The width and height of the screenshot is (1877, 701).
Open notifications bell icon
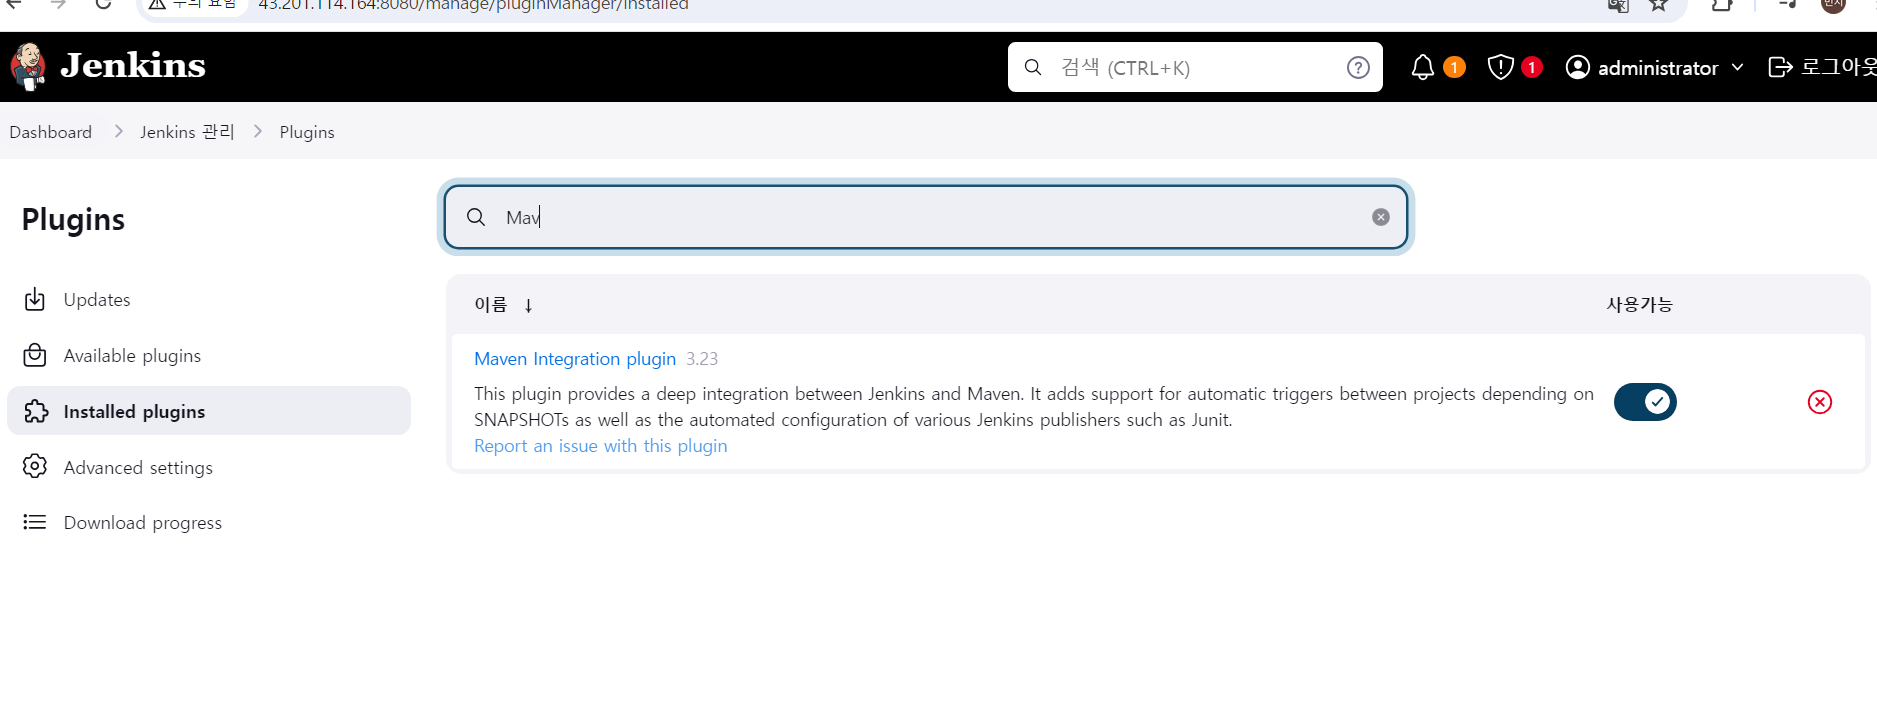tap(1423, 67)
